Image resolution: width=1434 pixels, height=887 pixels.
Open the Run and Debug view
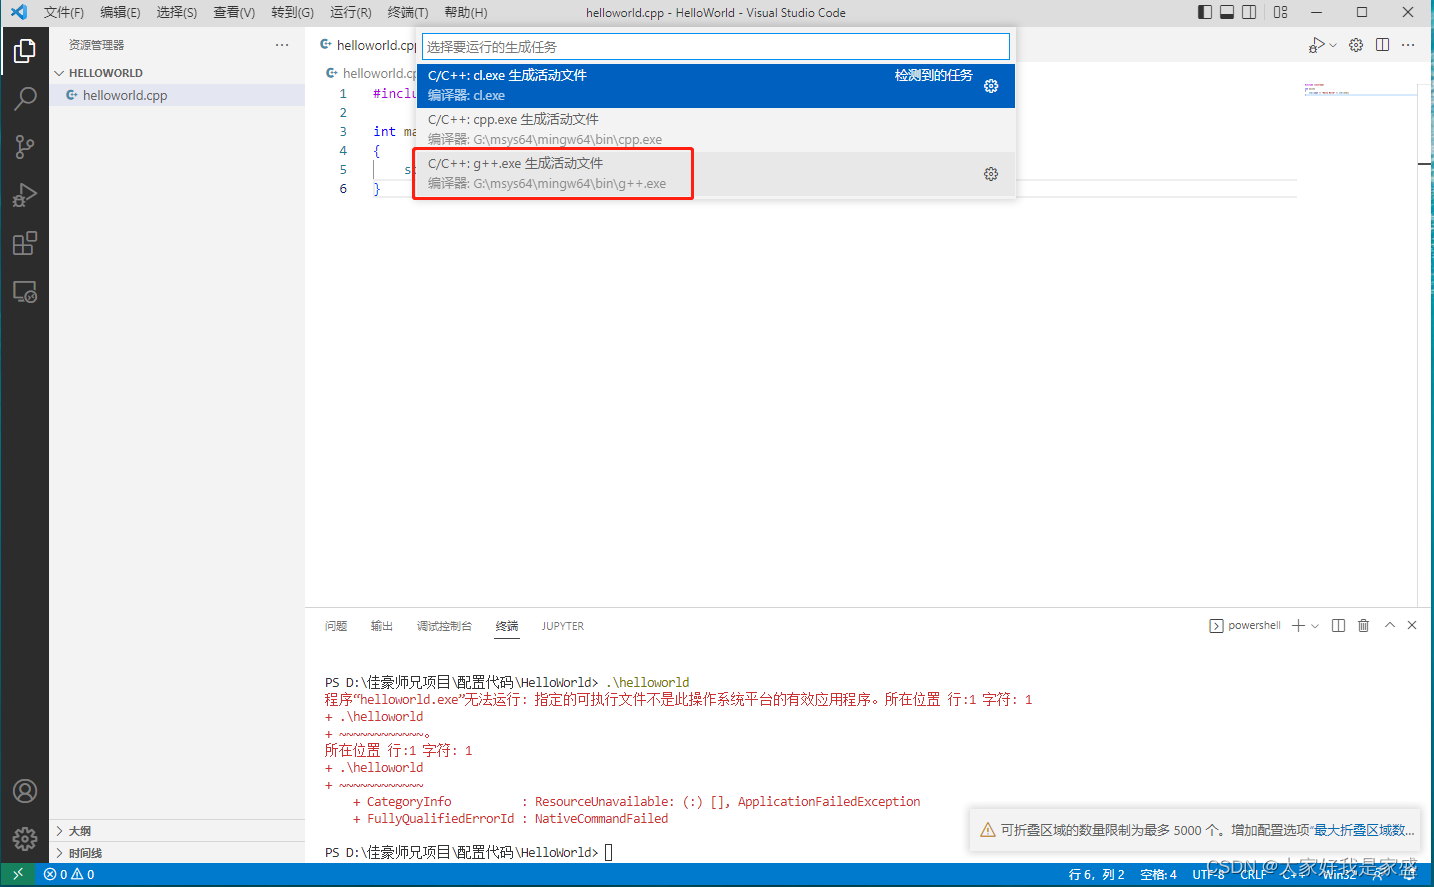click(25, 195)
